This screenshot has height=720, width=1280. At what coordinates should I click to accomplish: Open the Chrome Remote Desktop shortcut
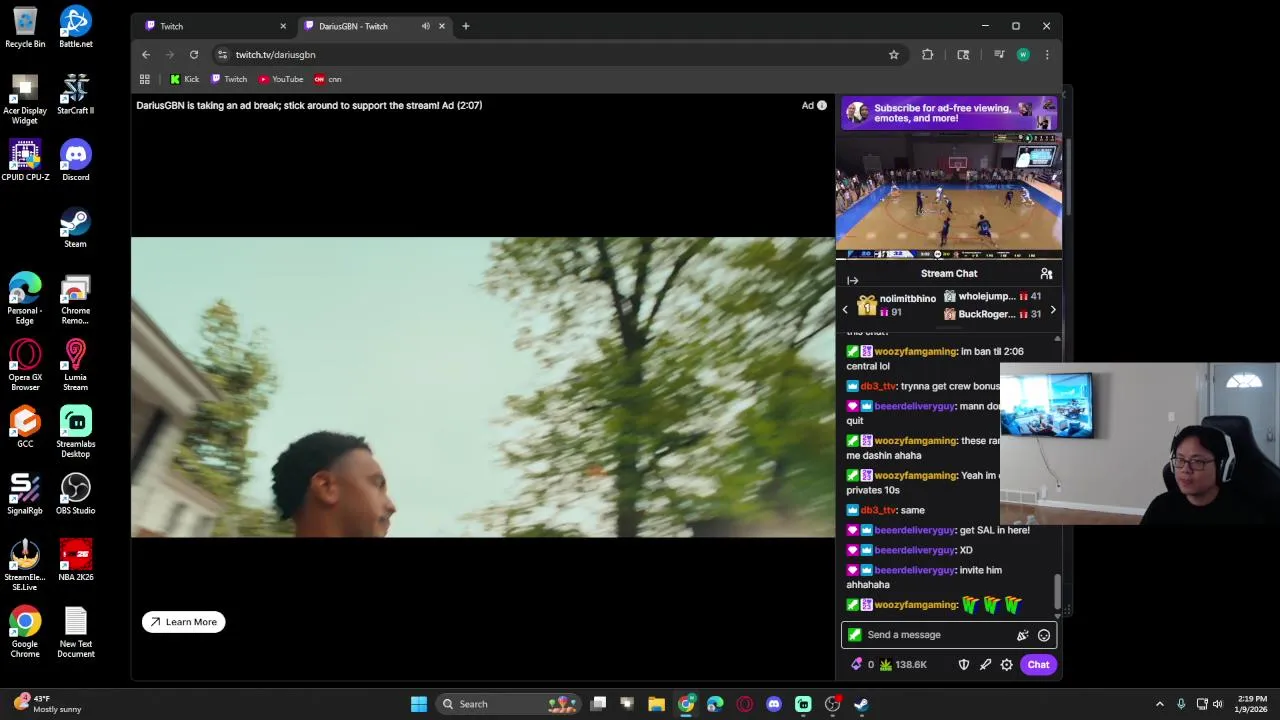click(76, 299)
